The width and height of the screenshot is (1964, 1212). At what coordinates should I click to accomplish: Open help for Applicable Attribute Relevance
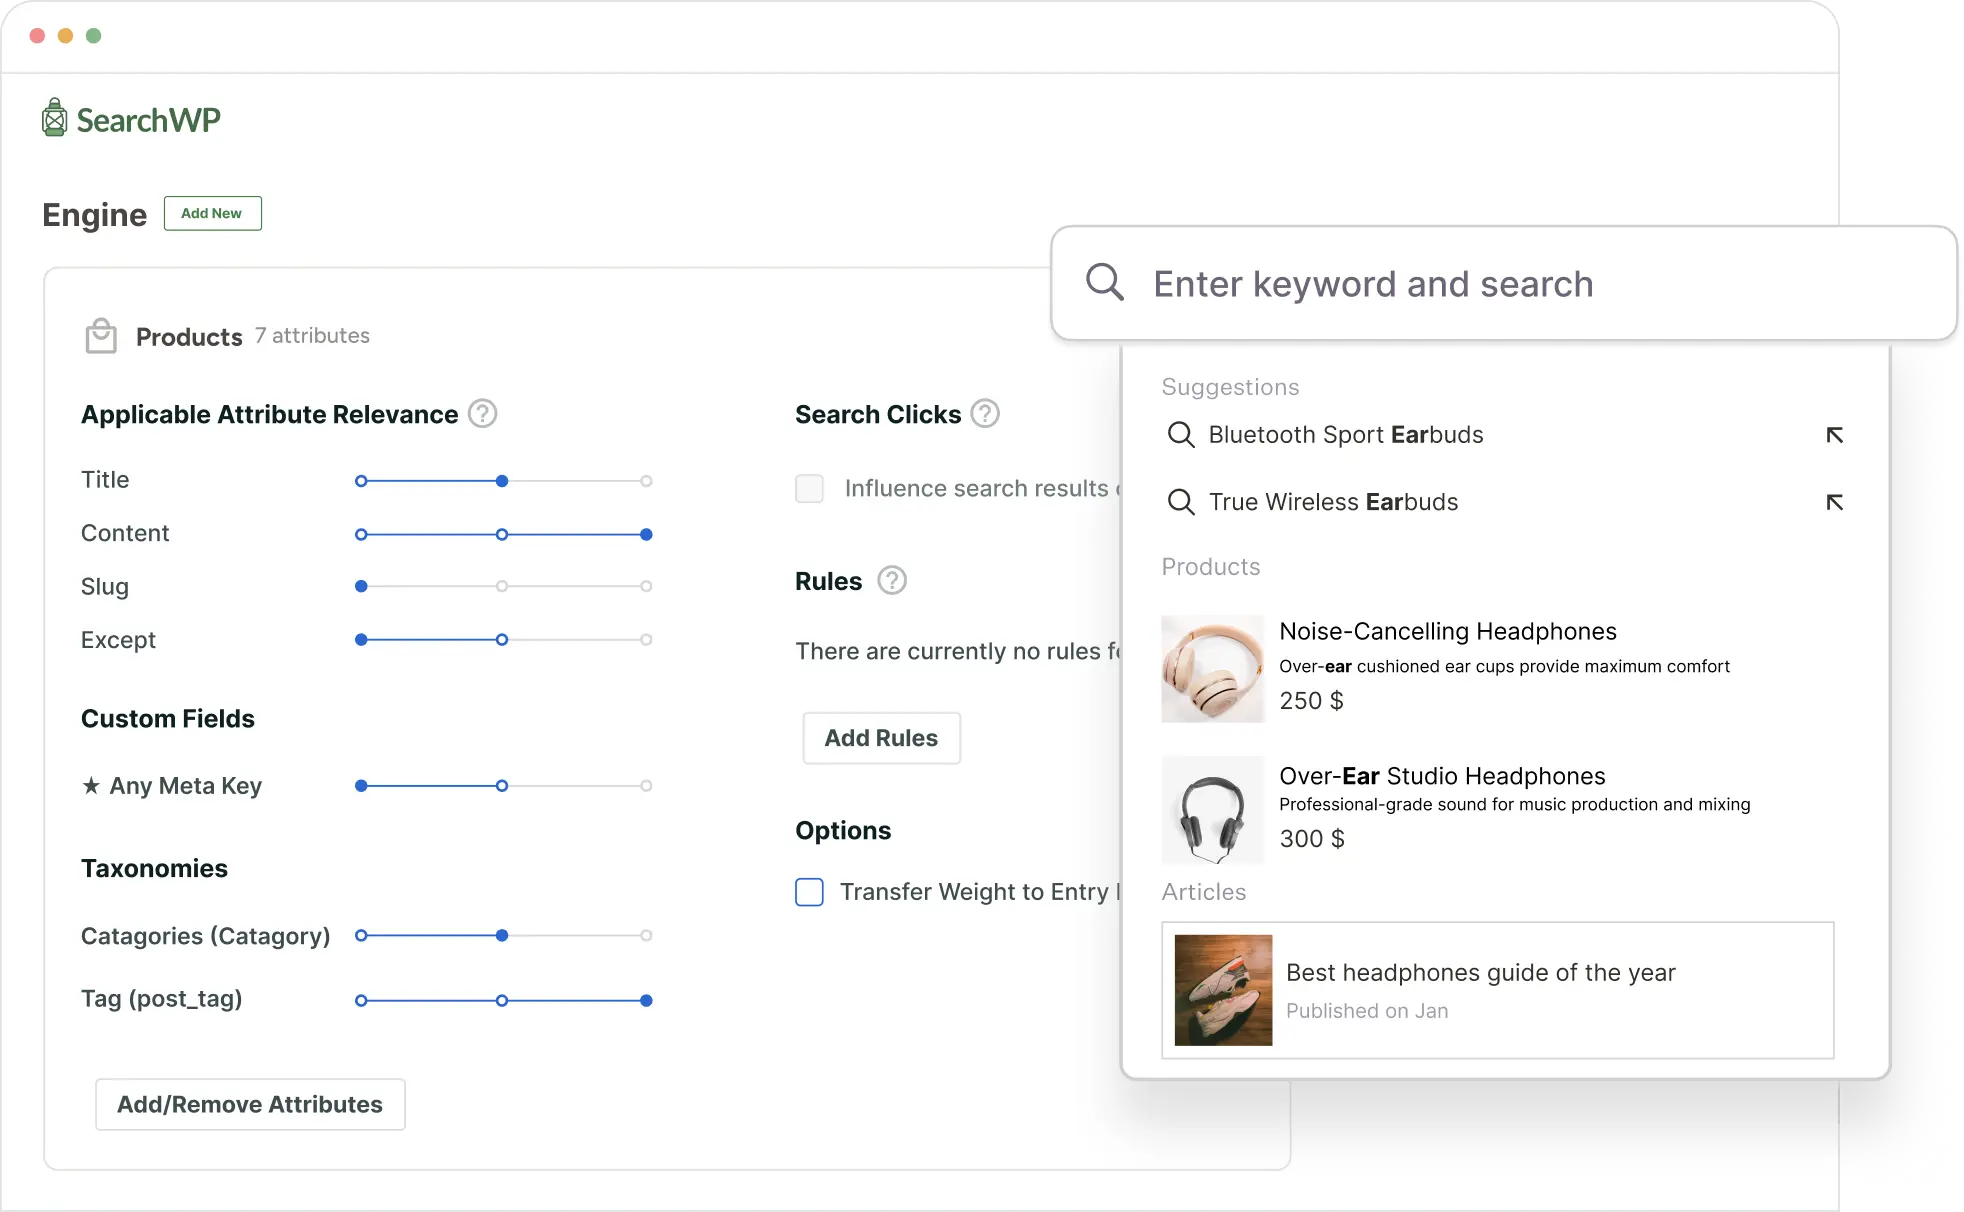[482, 413]
